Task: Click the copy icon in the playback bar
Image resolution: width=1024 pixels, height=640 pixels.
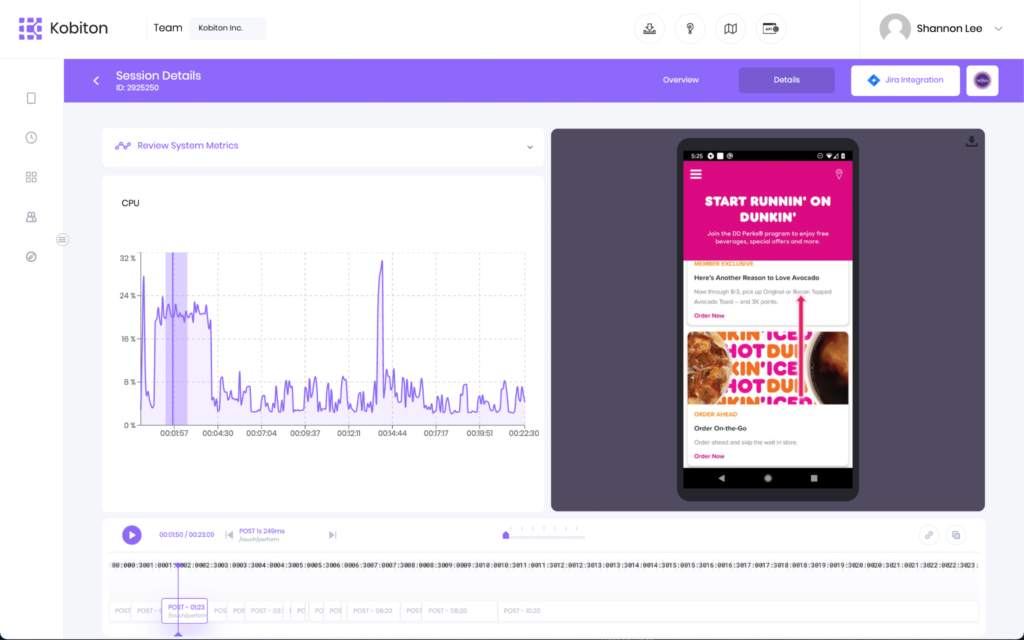Action: tap(956, 535)
